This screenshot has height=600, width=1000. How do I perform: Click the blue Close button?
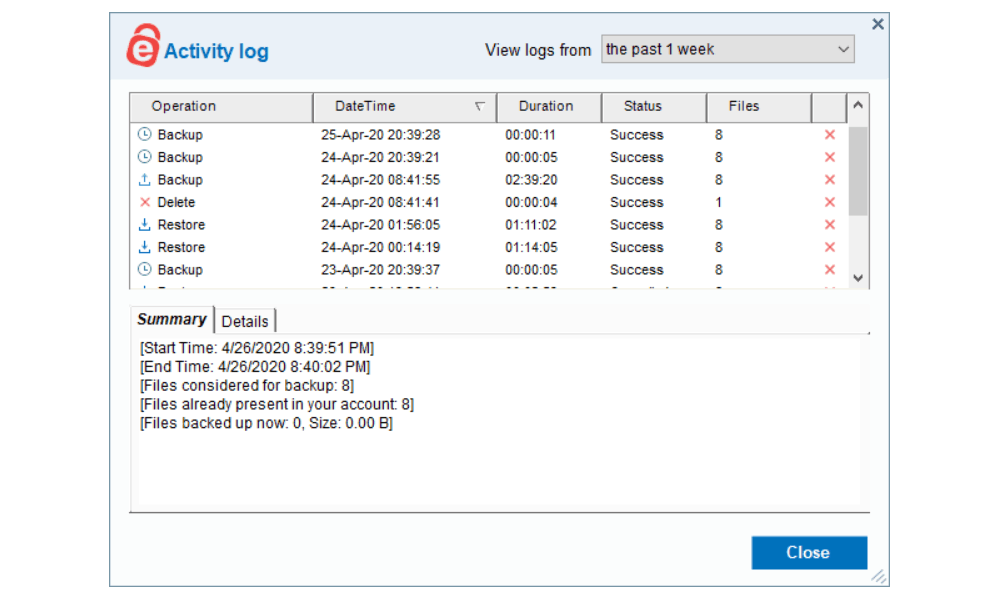[x=809, y=552]
